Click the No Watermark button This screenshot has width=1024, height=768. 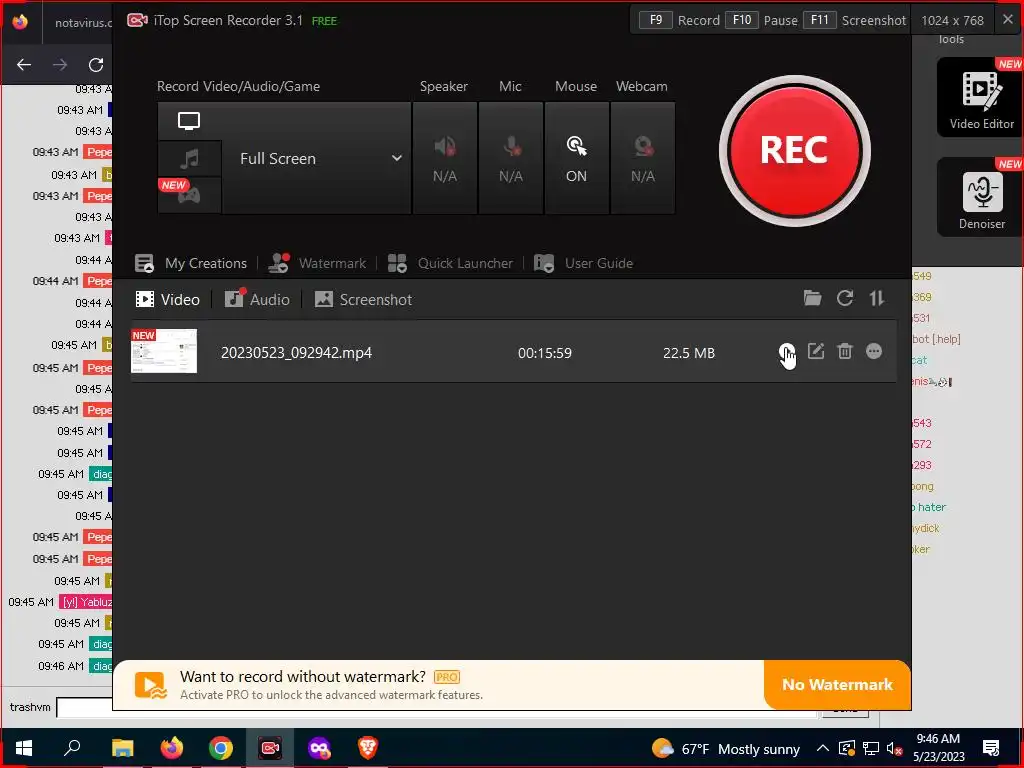pos(837,684)
